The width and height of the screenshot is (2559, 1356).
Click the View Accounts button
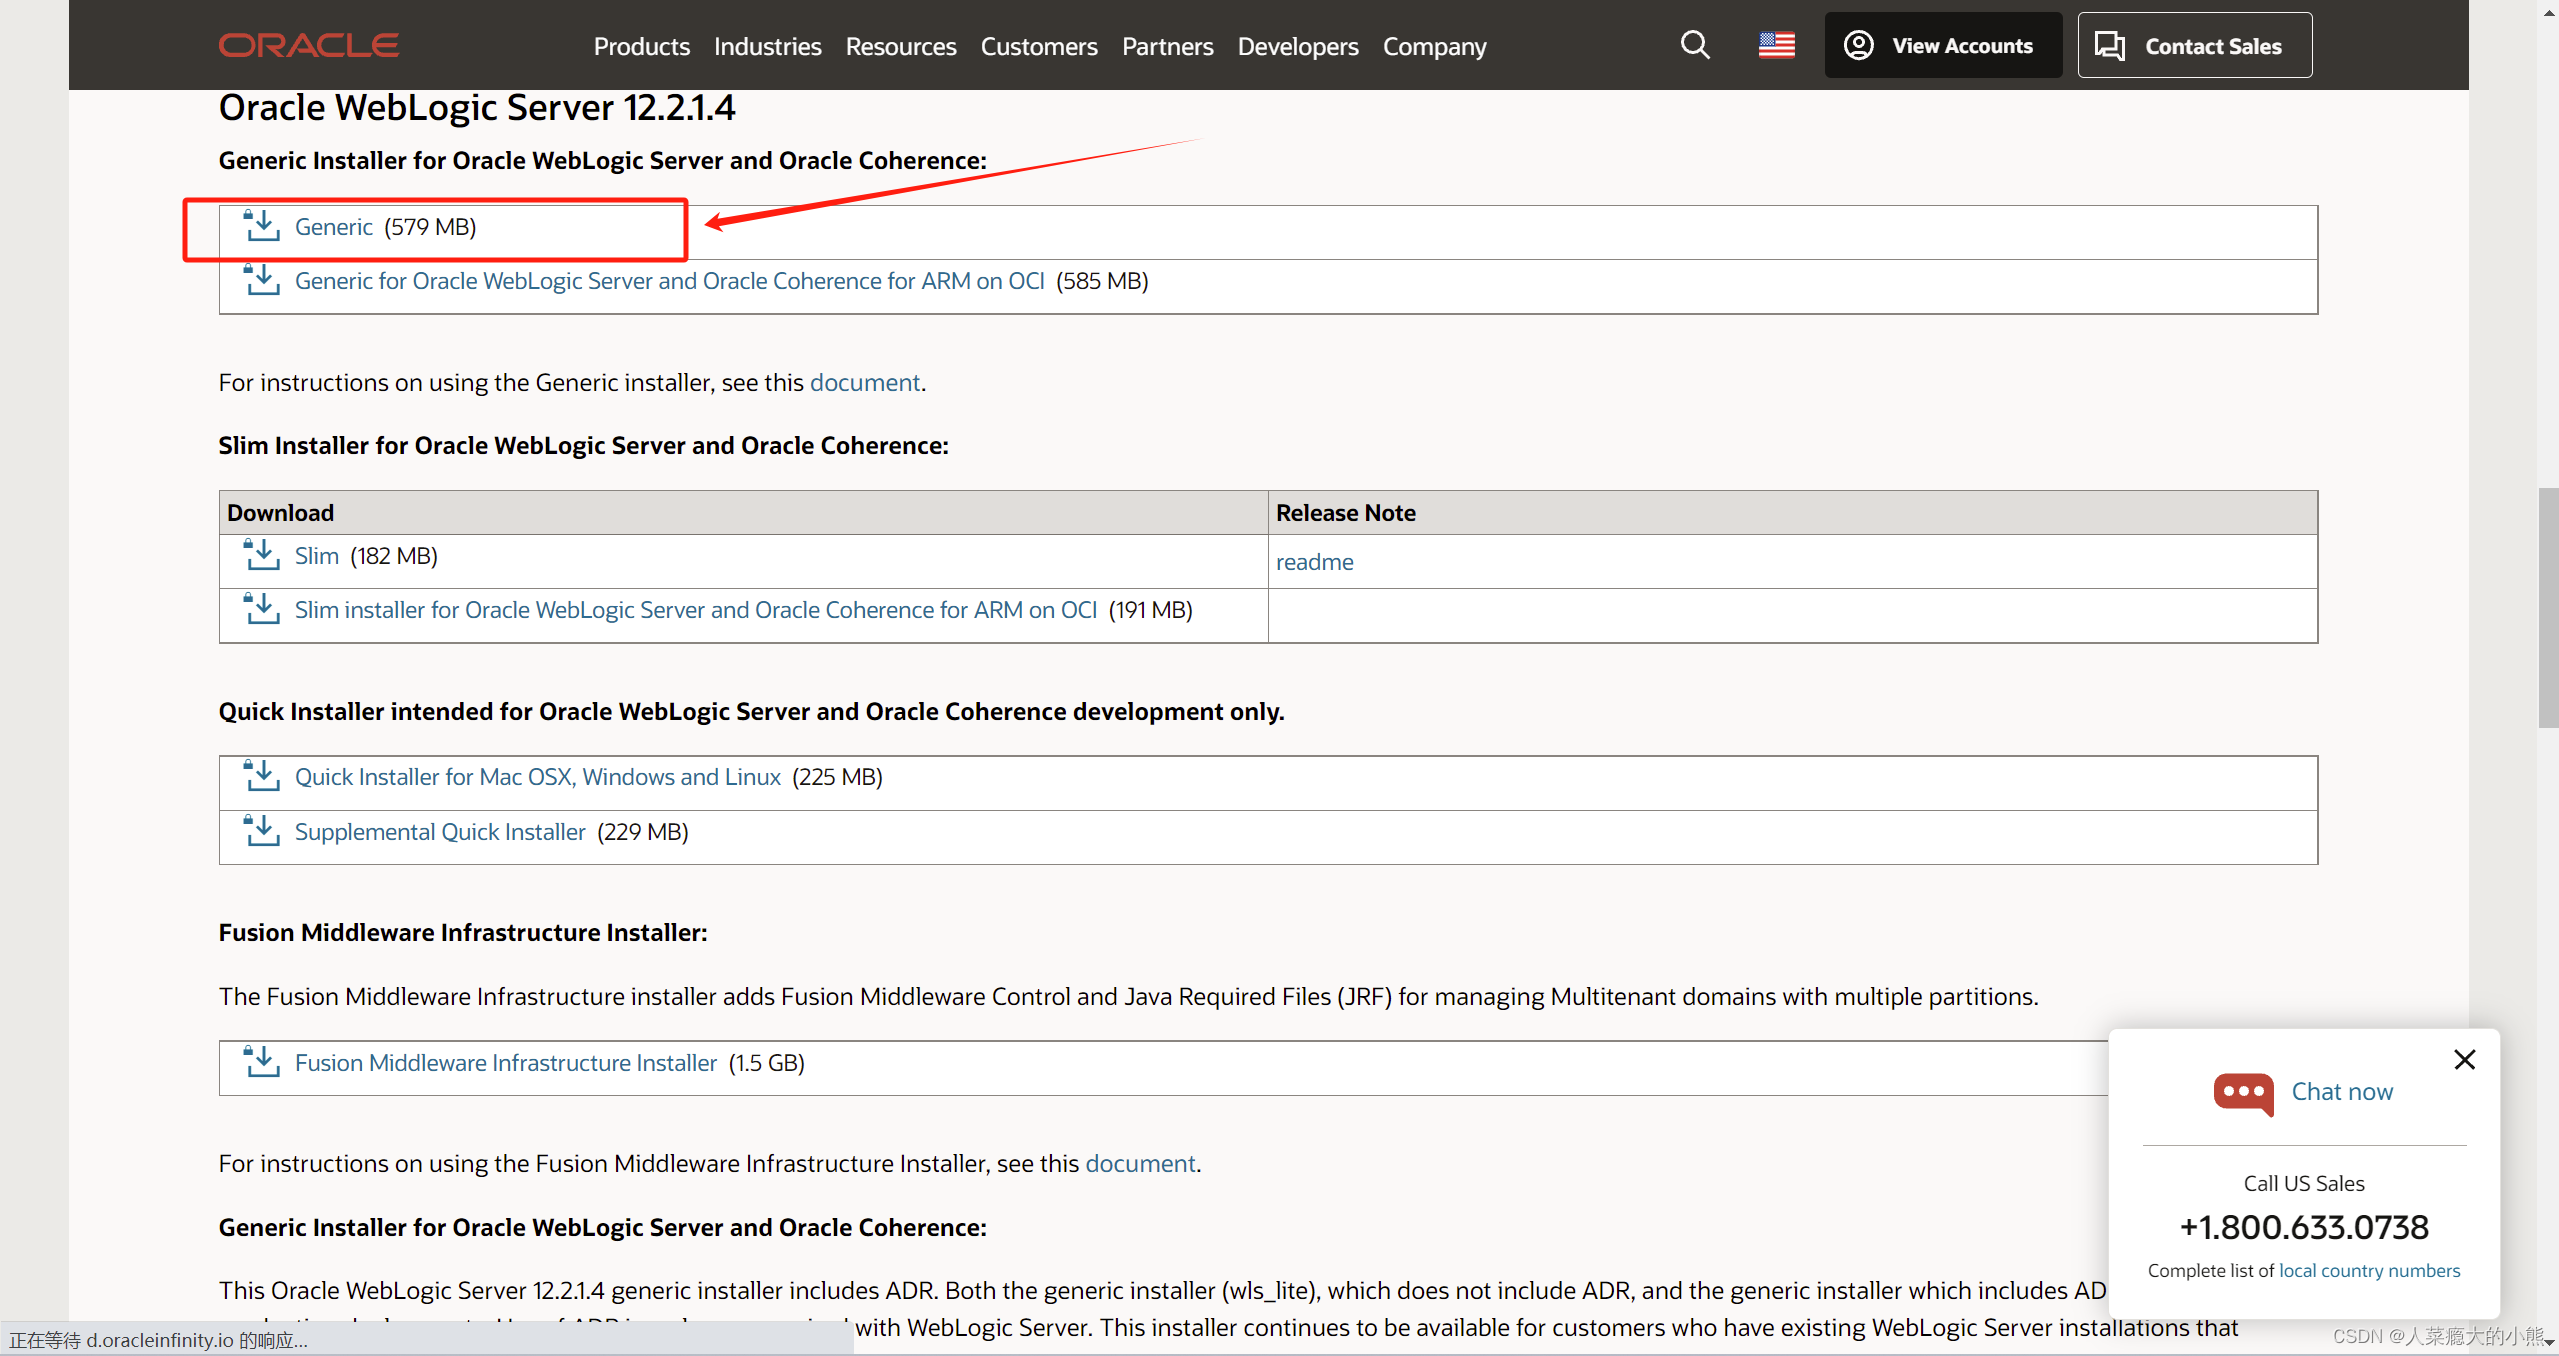1942,45
